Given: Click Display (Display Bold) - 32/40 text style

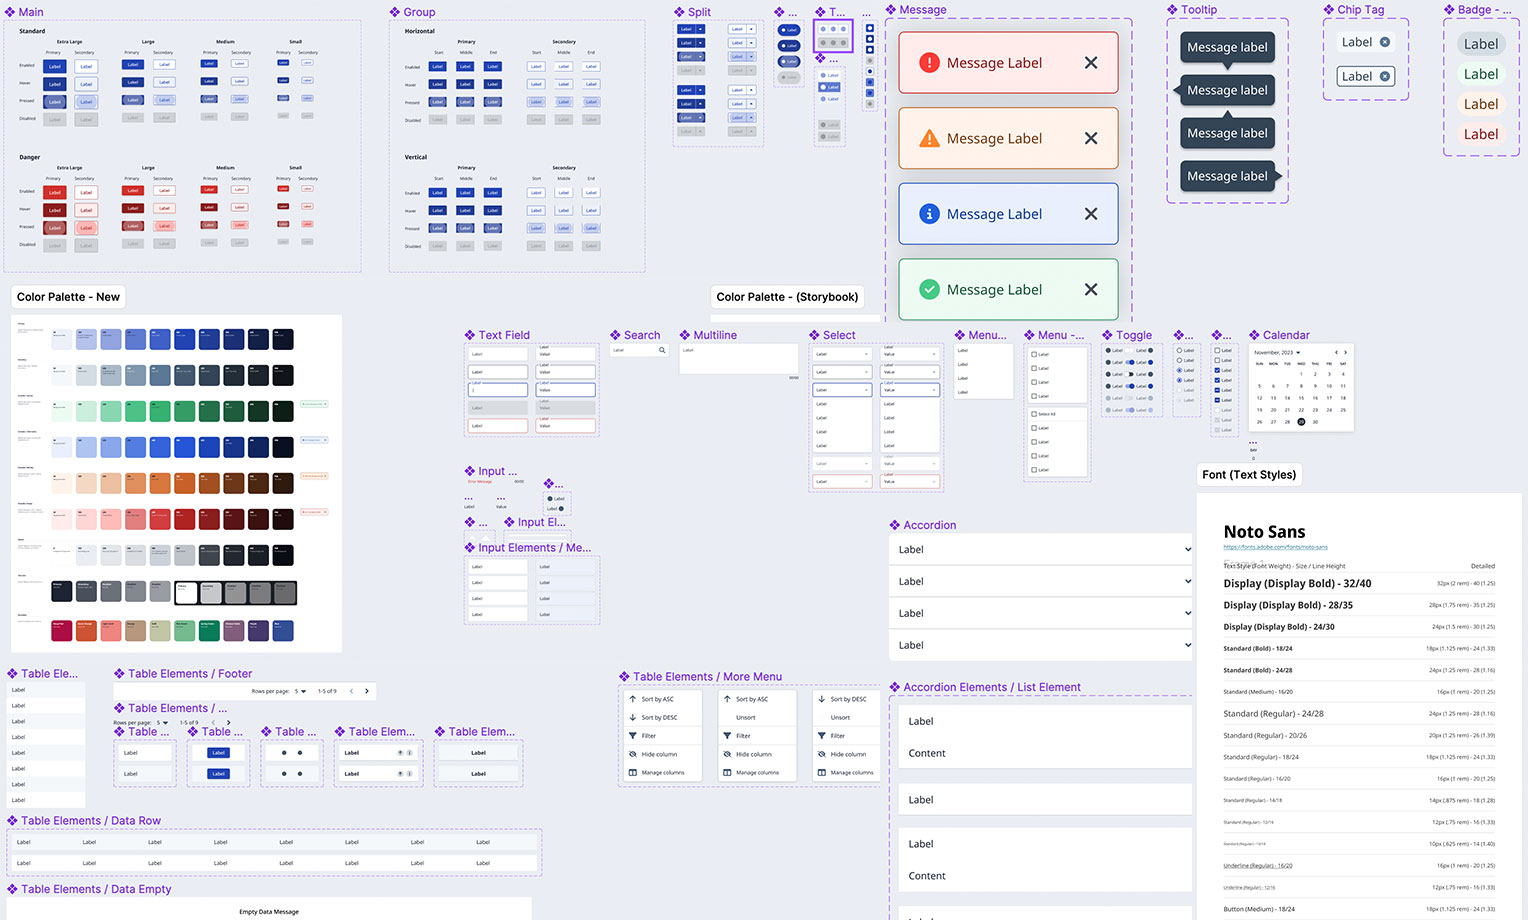Looking at the screenshot, I should click(x=1297, y=583).
